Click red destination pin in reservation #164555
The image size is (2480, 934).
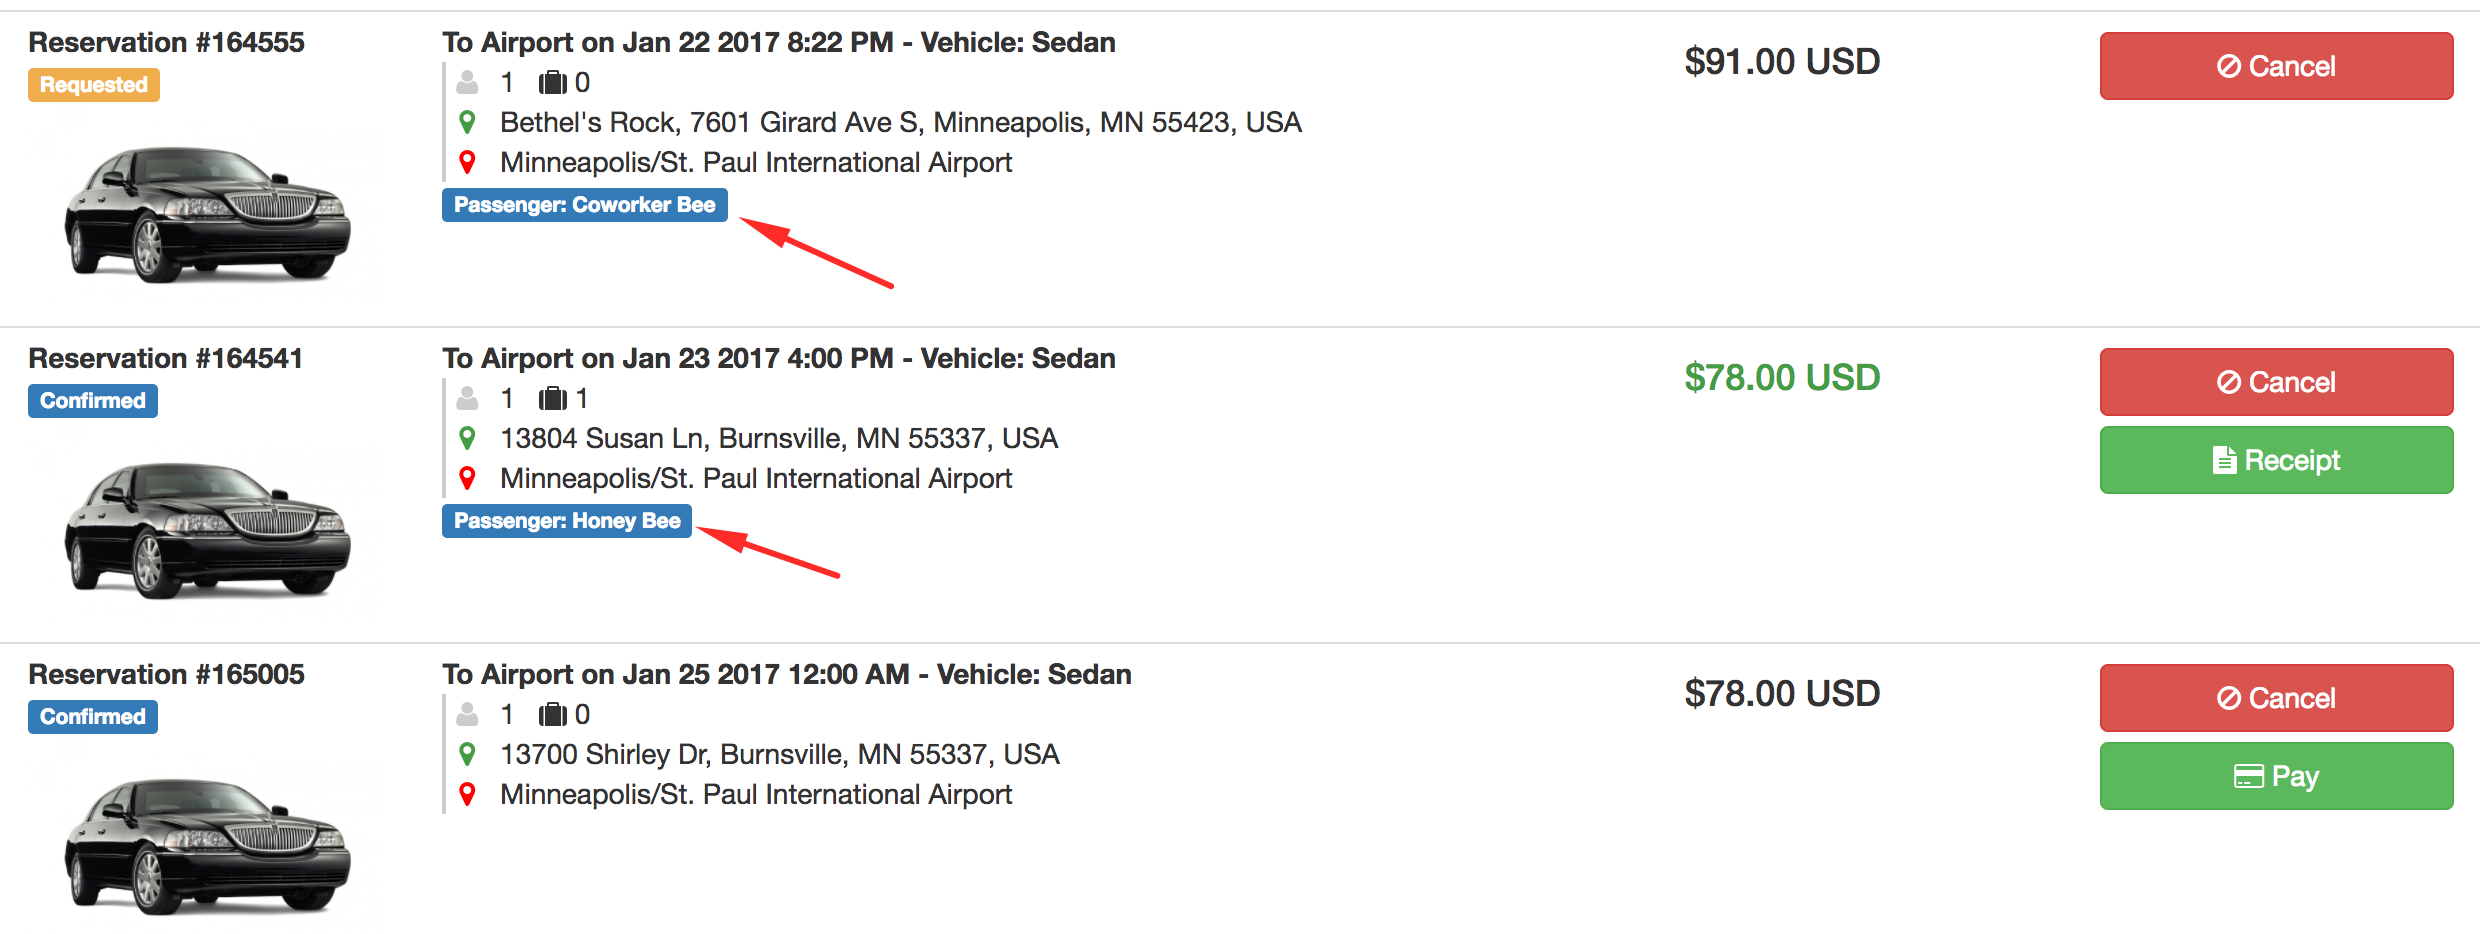pos(467,162)
